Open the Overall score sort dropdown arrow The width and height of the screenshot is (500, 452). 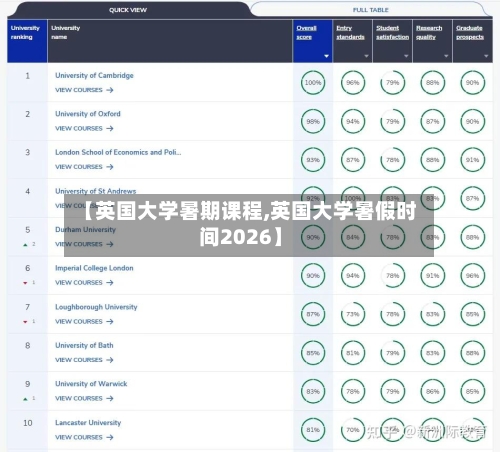pos(326,56)
